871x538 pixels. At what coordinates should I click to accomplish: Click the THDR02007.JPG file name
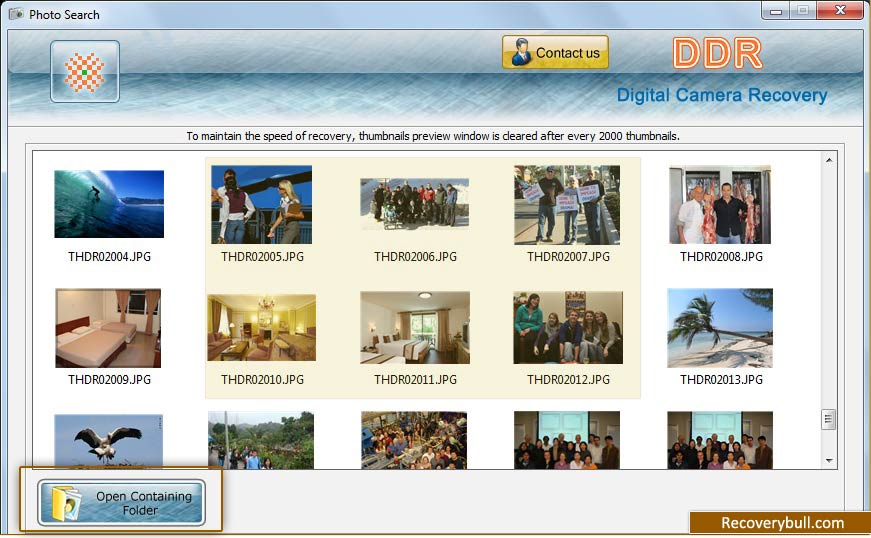[x=568, y=257]
